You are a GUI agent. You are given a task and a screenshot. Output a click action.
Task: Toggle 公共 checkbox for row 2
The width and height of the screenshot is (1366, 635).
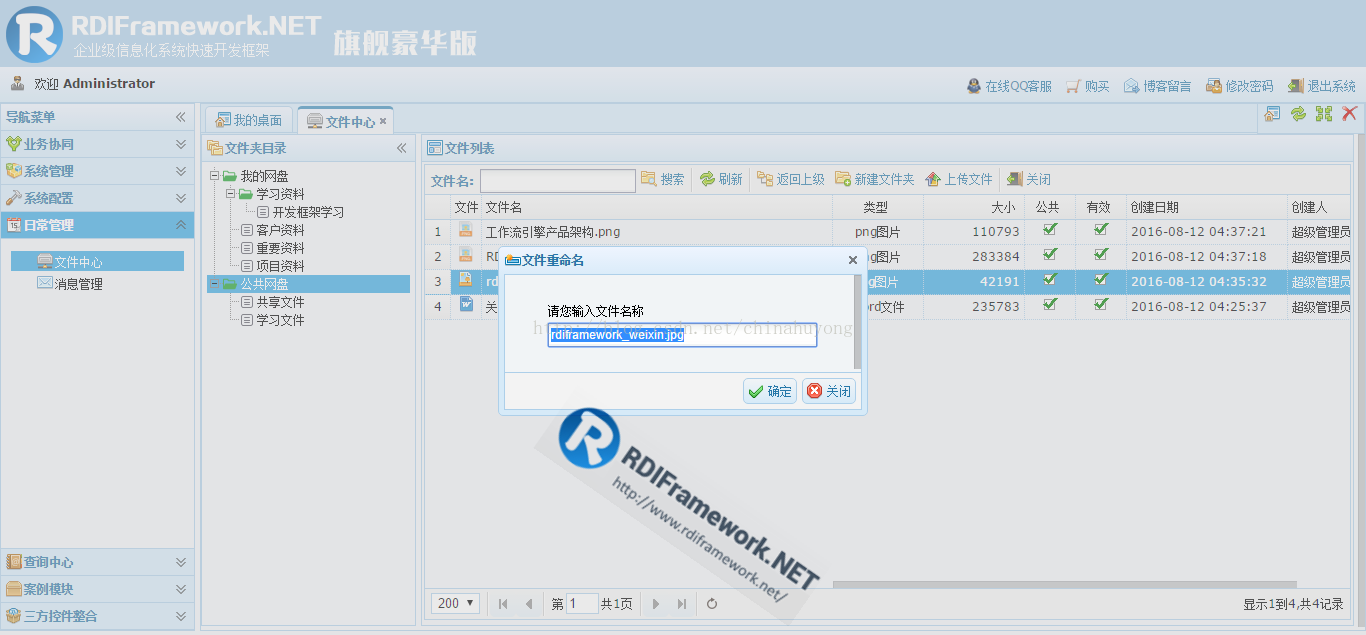(x=1049, y=255)
